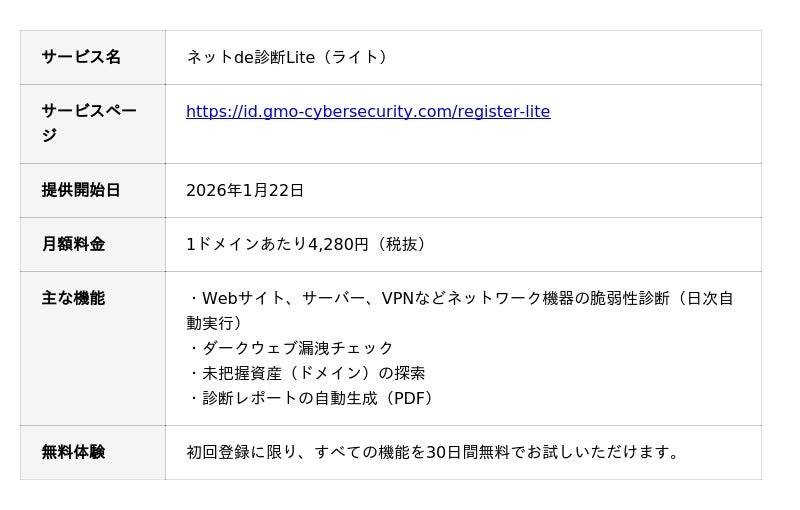This screenshot has width=800, height=510.
Task: Click the ダークウェブ漏洩チェック bullet line
Action: (x=291, y=348)
